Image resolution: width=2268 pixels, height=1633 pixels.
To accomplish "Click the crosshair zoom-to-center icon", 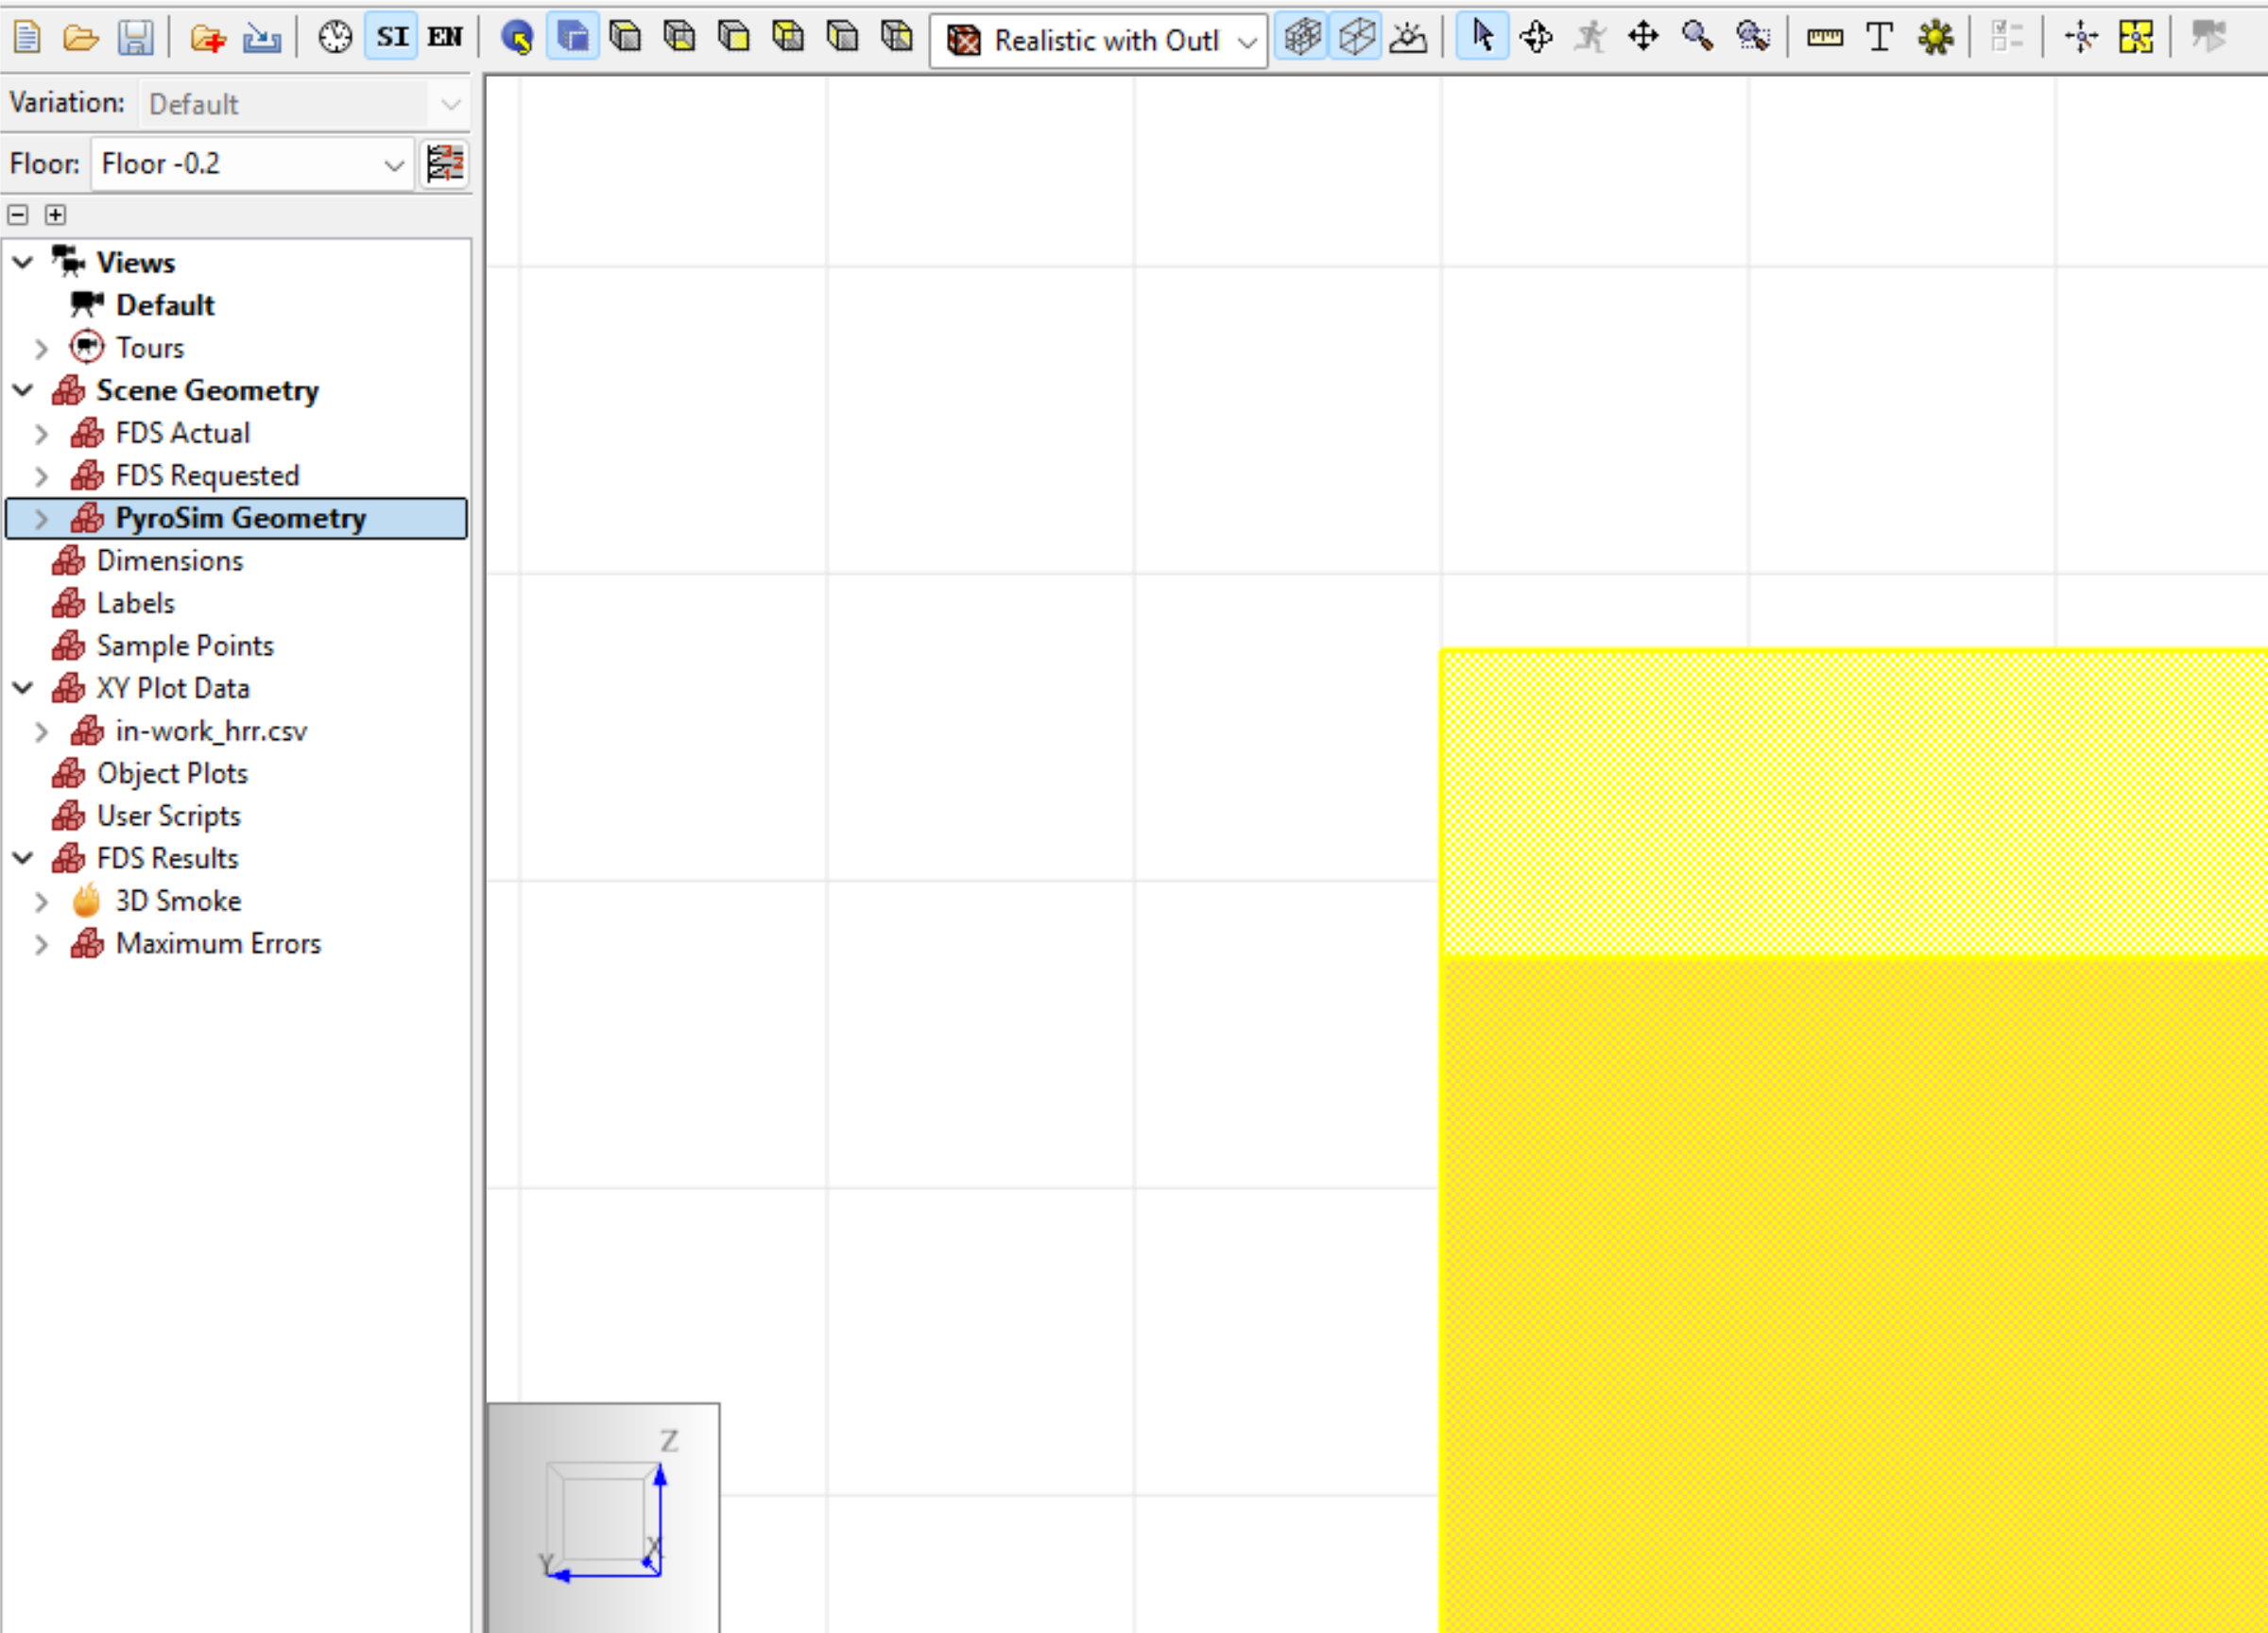I will coord(2081,38).
